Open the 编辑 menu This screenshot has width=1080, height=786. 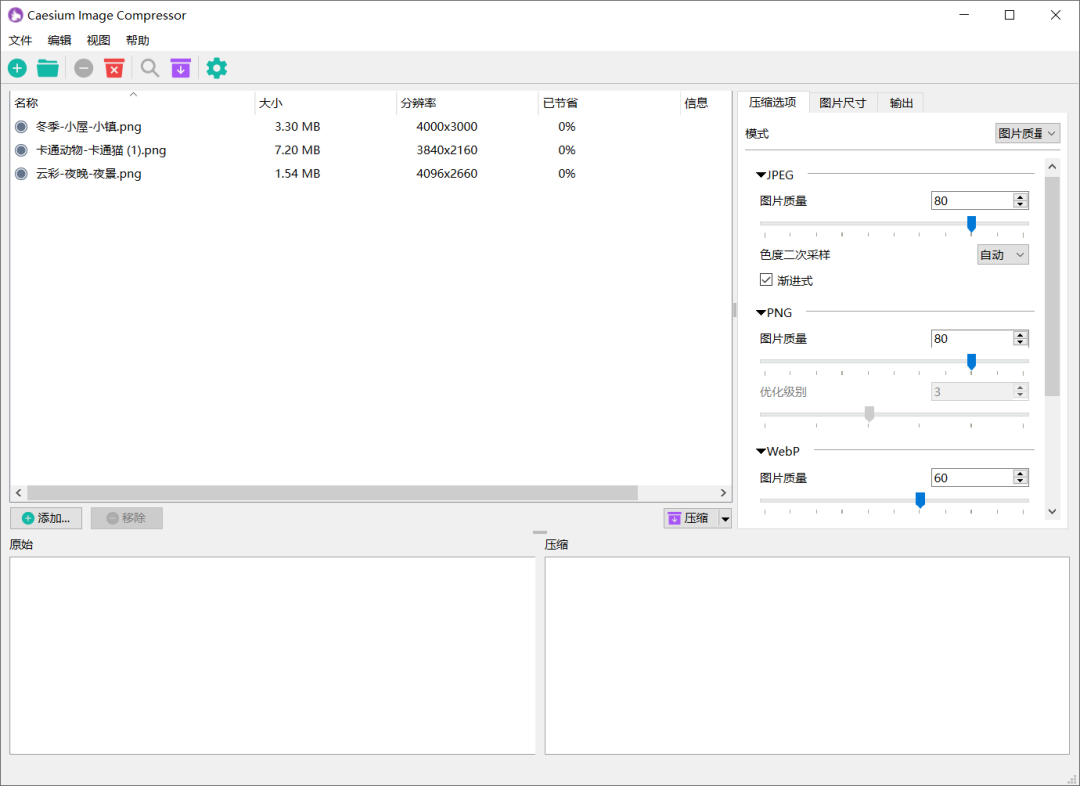59,40
